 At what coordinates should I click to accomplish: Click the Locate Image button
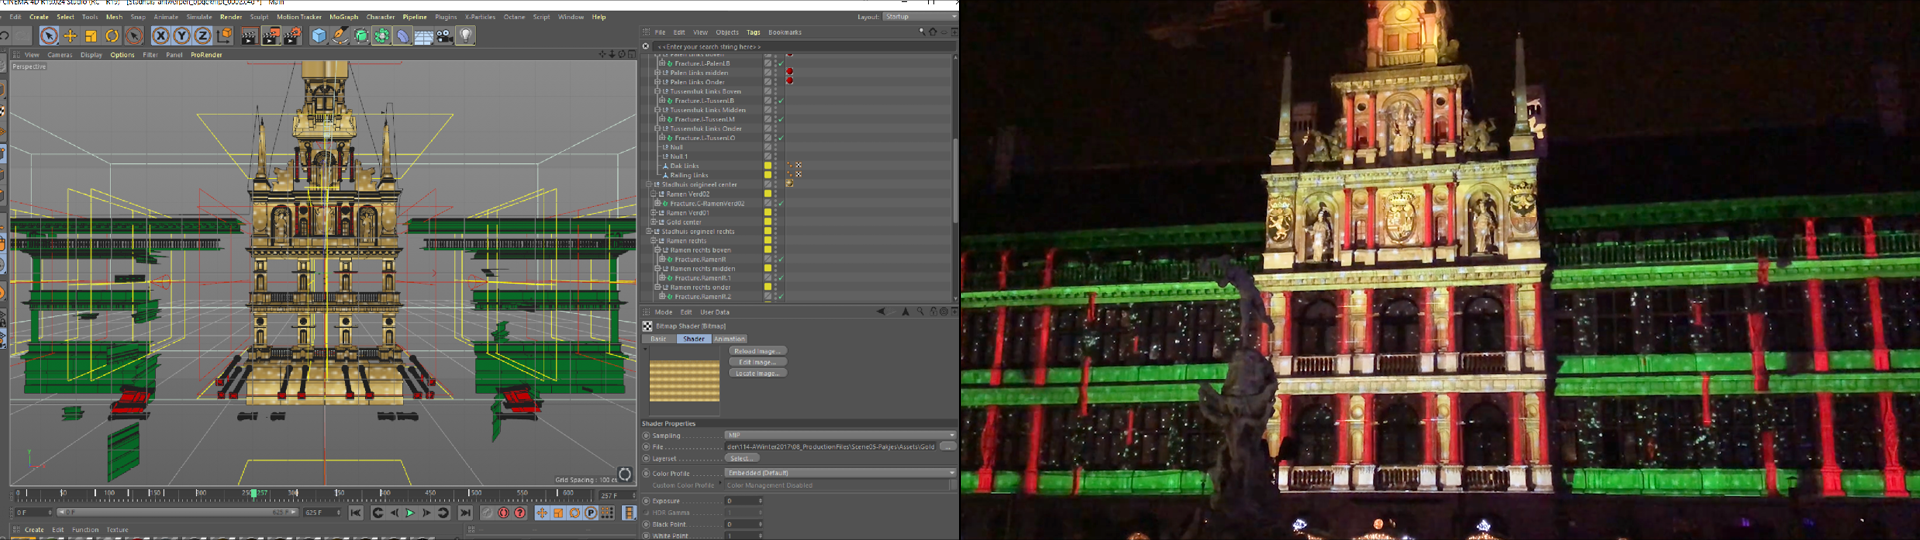[757, 373]
